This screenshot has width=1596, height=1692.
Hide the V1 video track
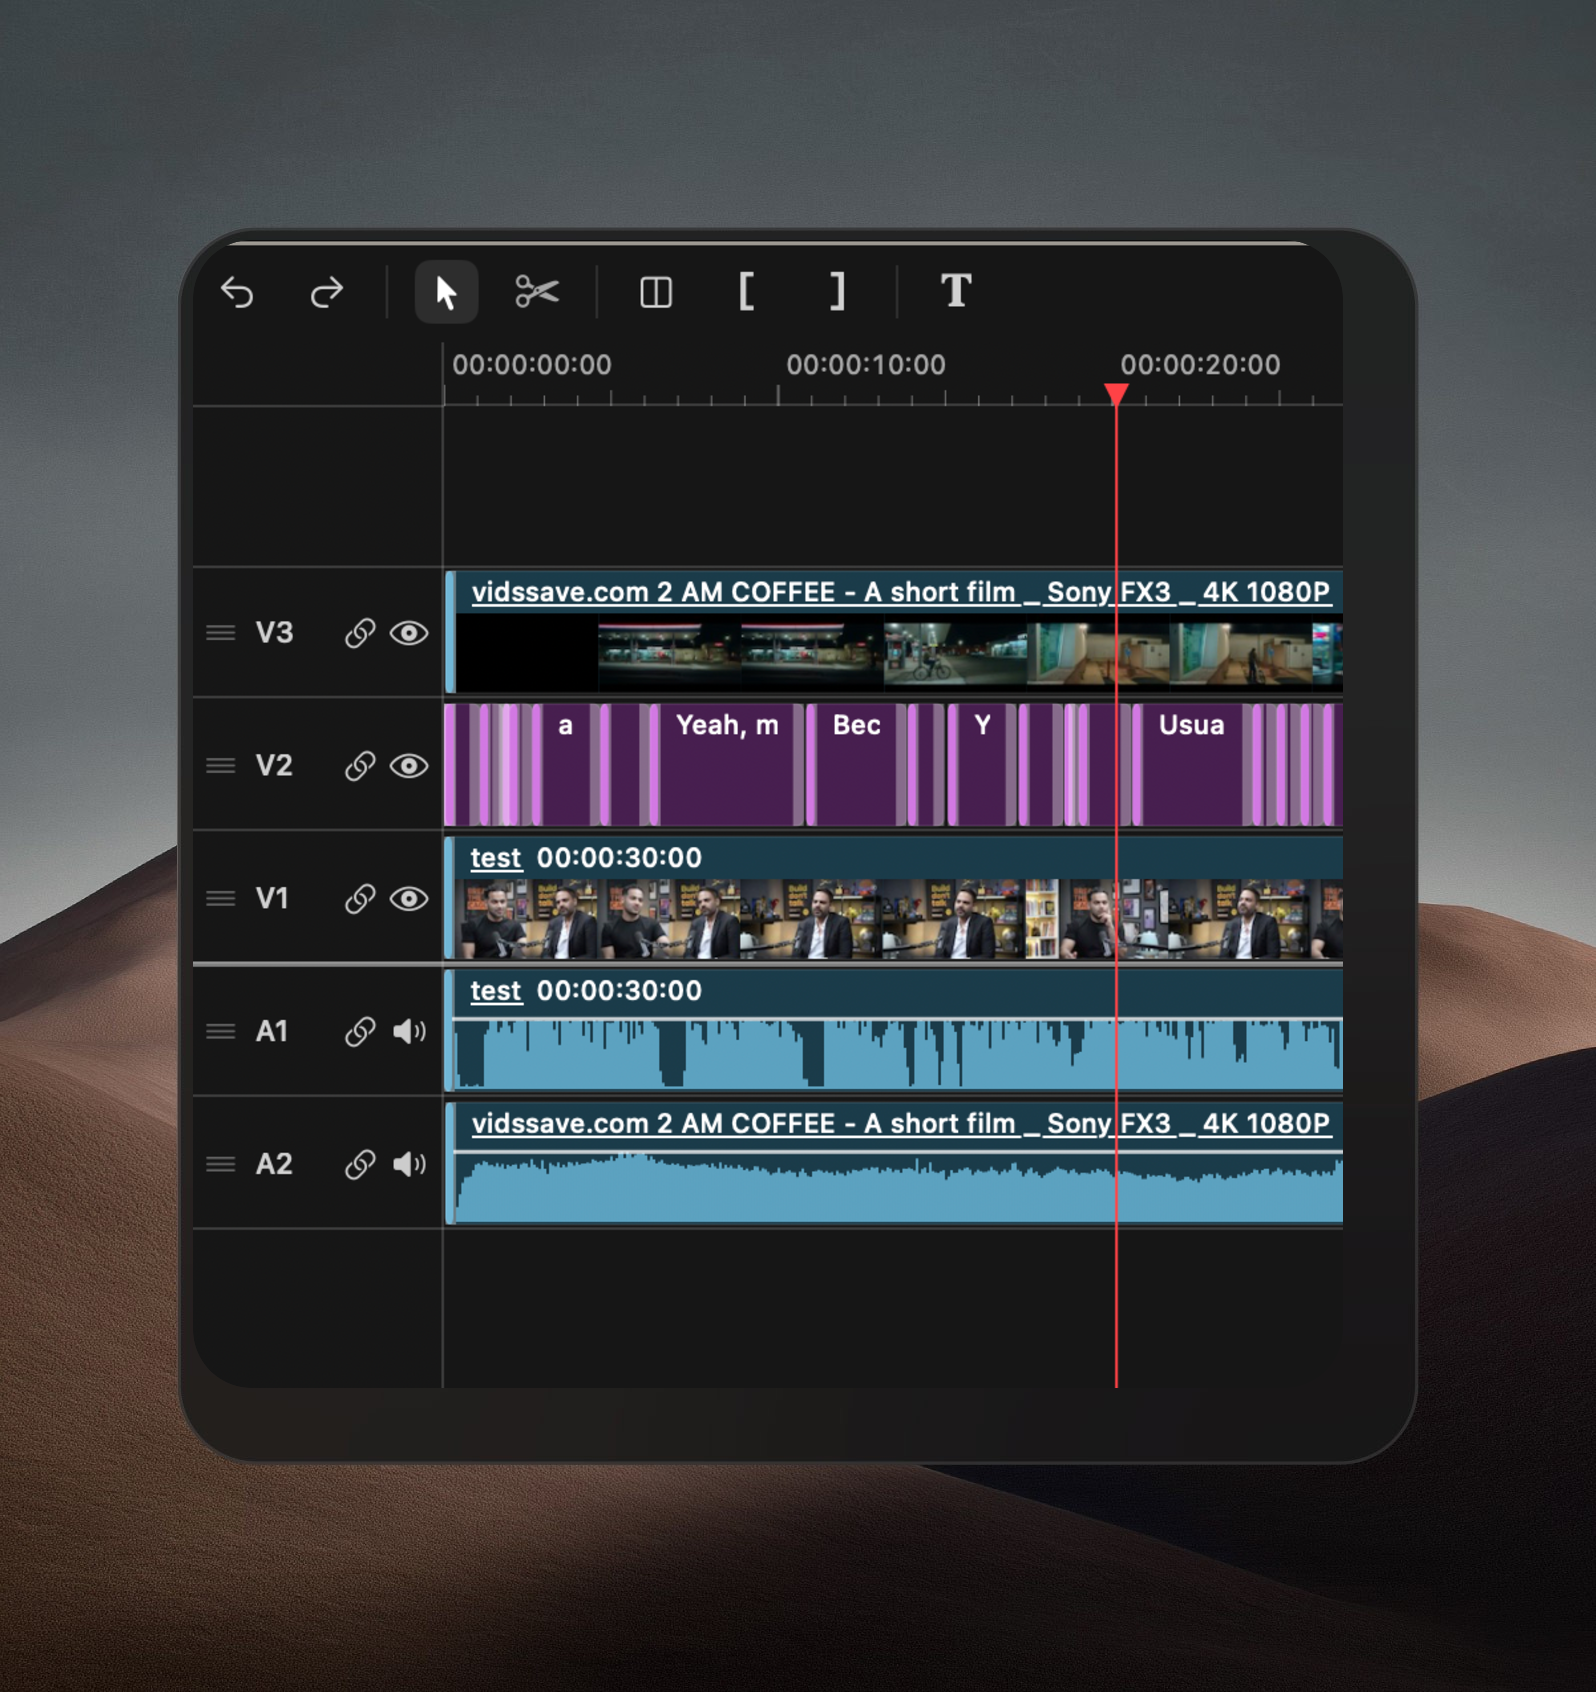409,899
